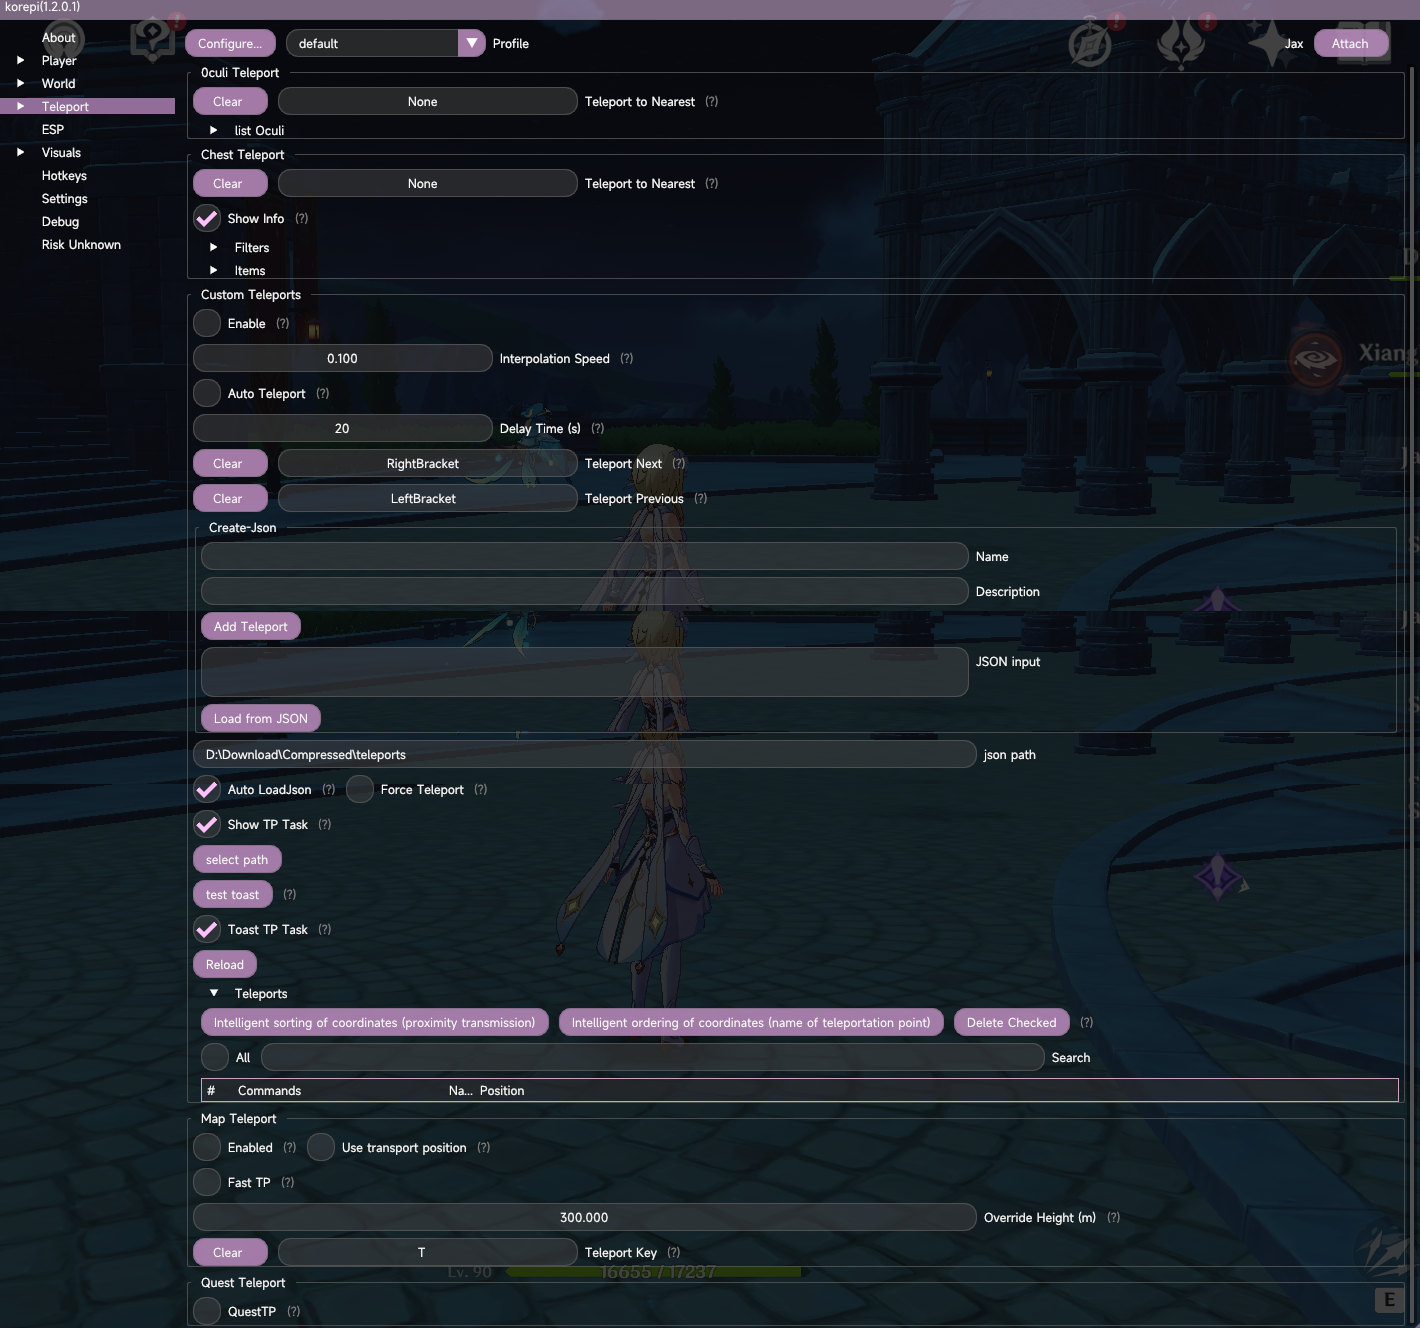This screenshot has width=1420, height=1328.
Task: Toggle Auto Teleport checkbox
Action: 207,393
